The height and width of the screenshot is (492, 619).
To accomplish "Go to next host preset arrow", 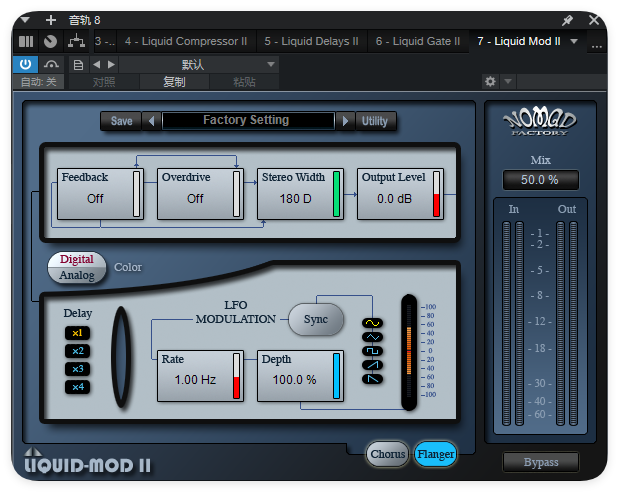I will (111, 64).
